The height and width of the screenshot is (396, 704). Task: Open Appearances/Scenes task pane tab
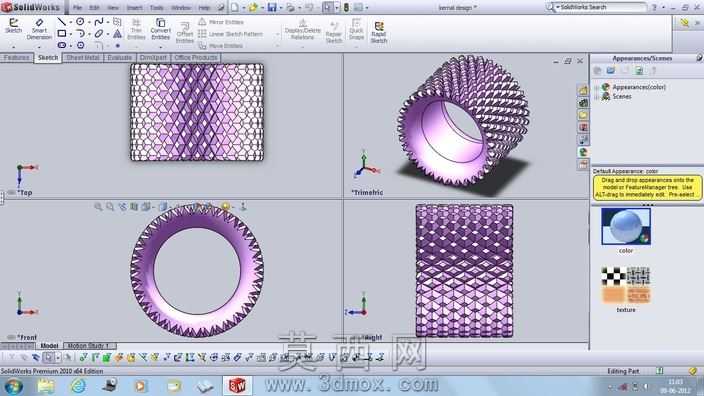[583, 152]
